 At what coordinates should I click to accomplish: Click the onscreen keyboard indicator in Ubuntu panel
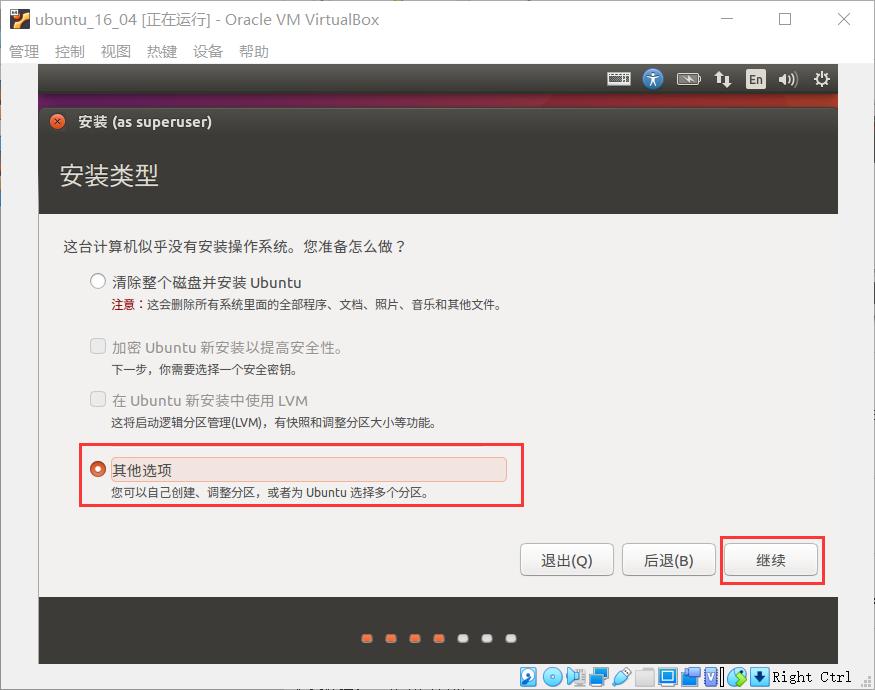[619, 79]
